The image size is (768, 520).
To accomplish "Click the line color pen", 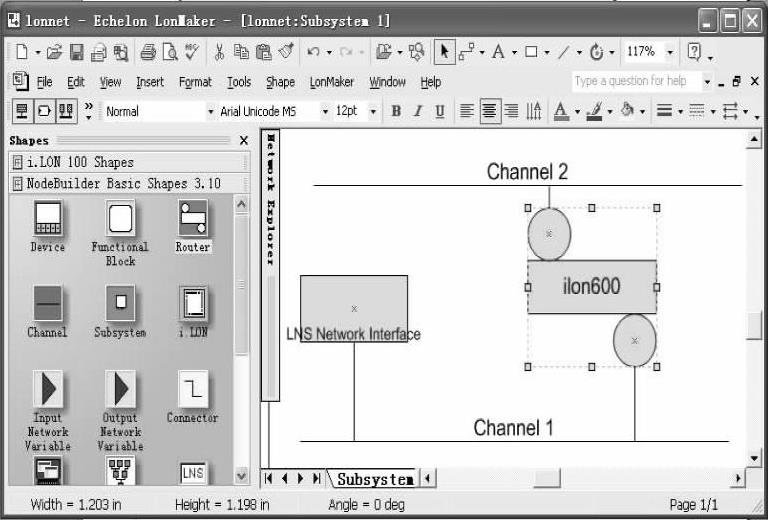I will tap(595, 111).
